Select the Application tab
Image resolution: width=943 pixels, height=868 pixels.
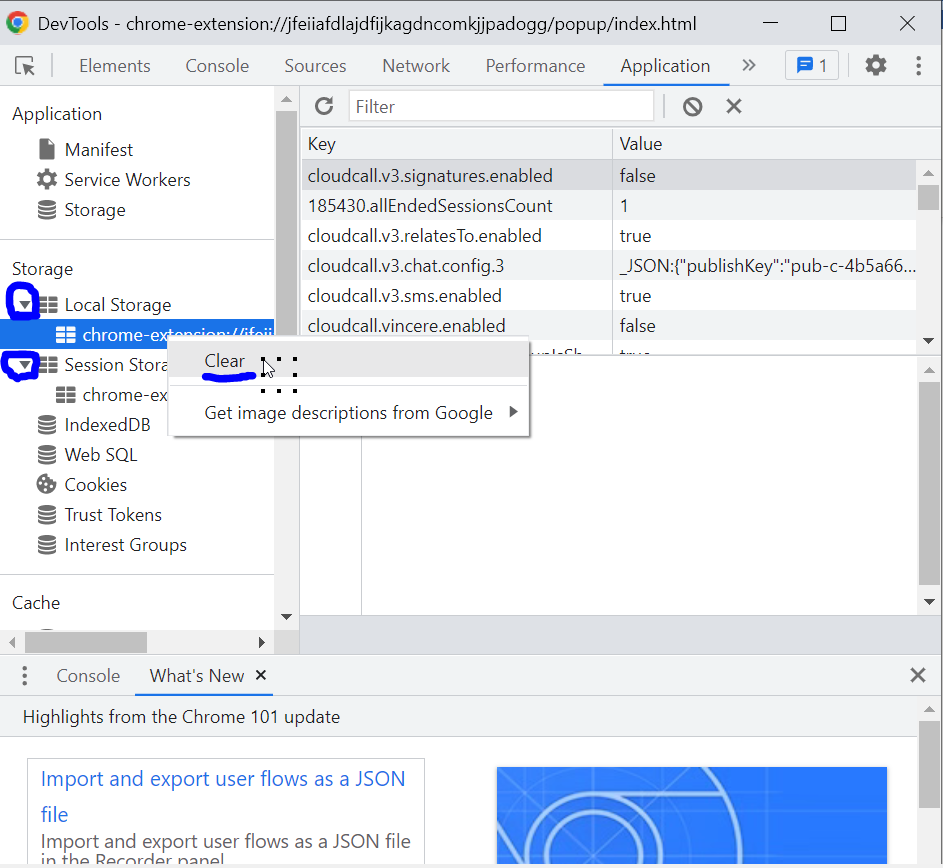click(665, 66)
